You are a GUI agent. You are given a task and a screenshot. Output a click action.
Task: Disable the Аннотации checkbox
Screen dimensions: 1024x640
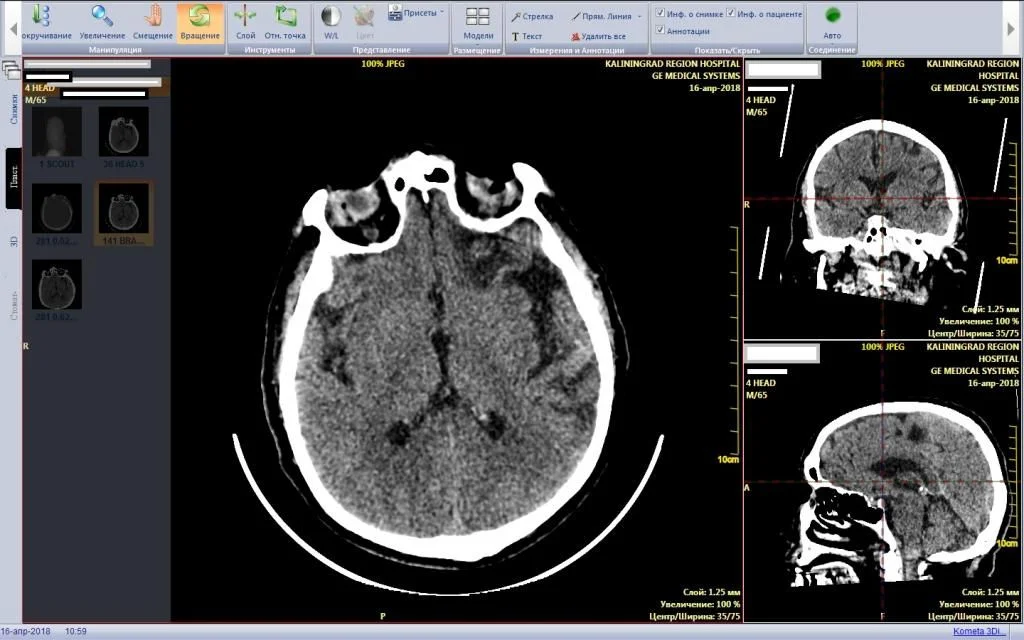[x=660, y=31]
